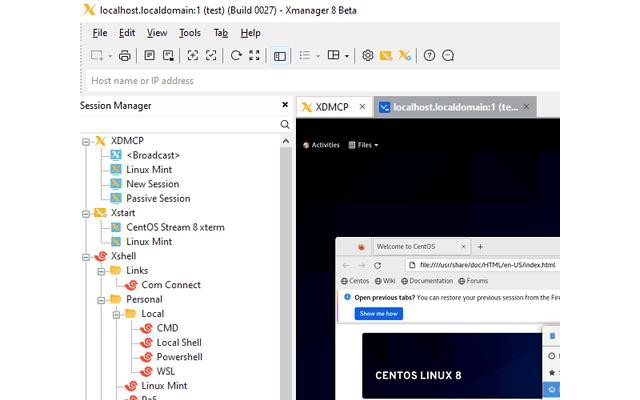Click the circular Refresh arrow icon
Screen dimensions: 640x400
point(236,55)
